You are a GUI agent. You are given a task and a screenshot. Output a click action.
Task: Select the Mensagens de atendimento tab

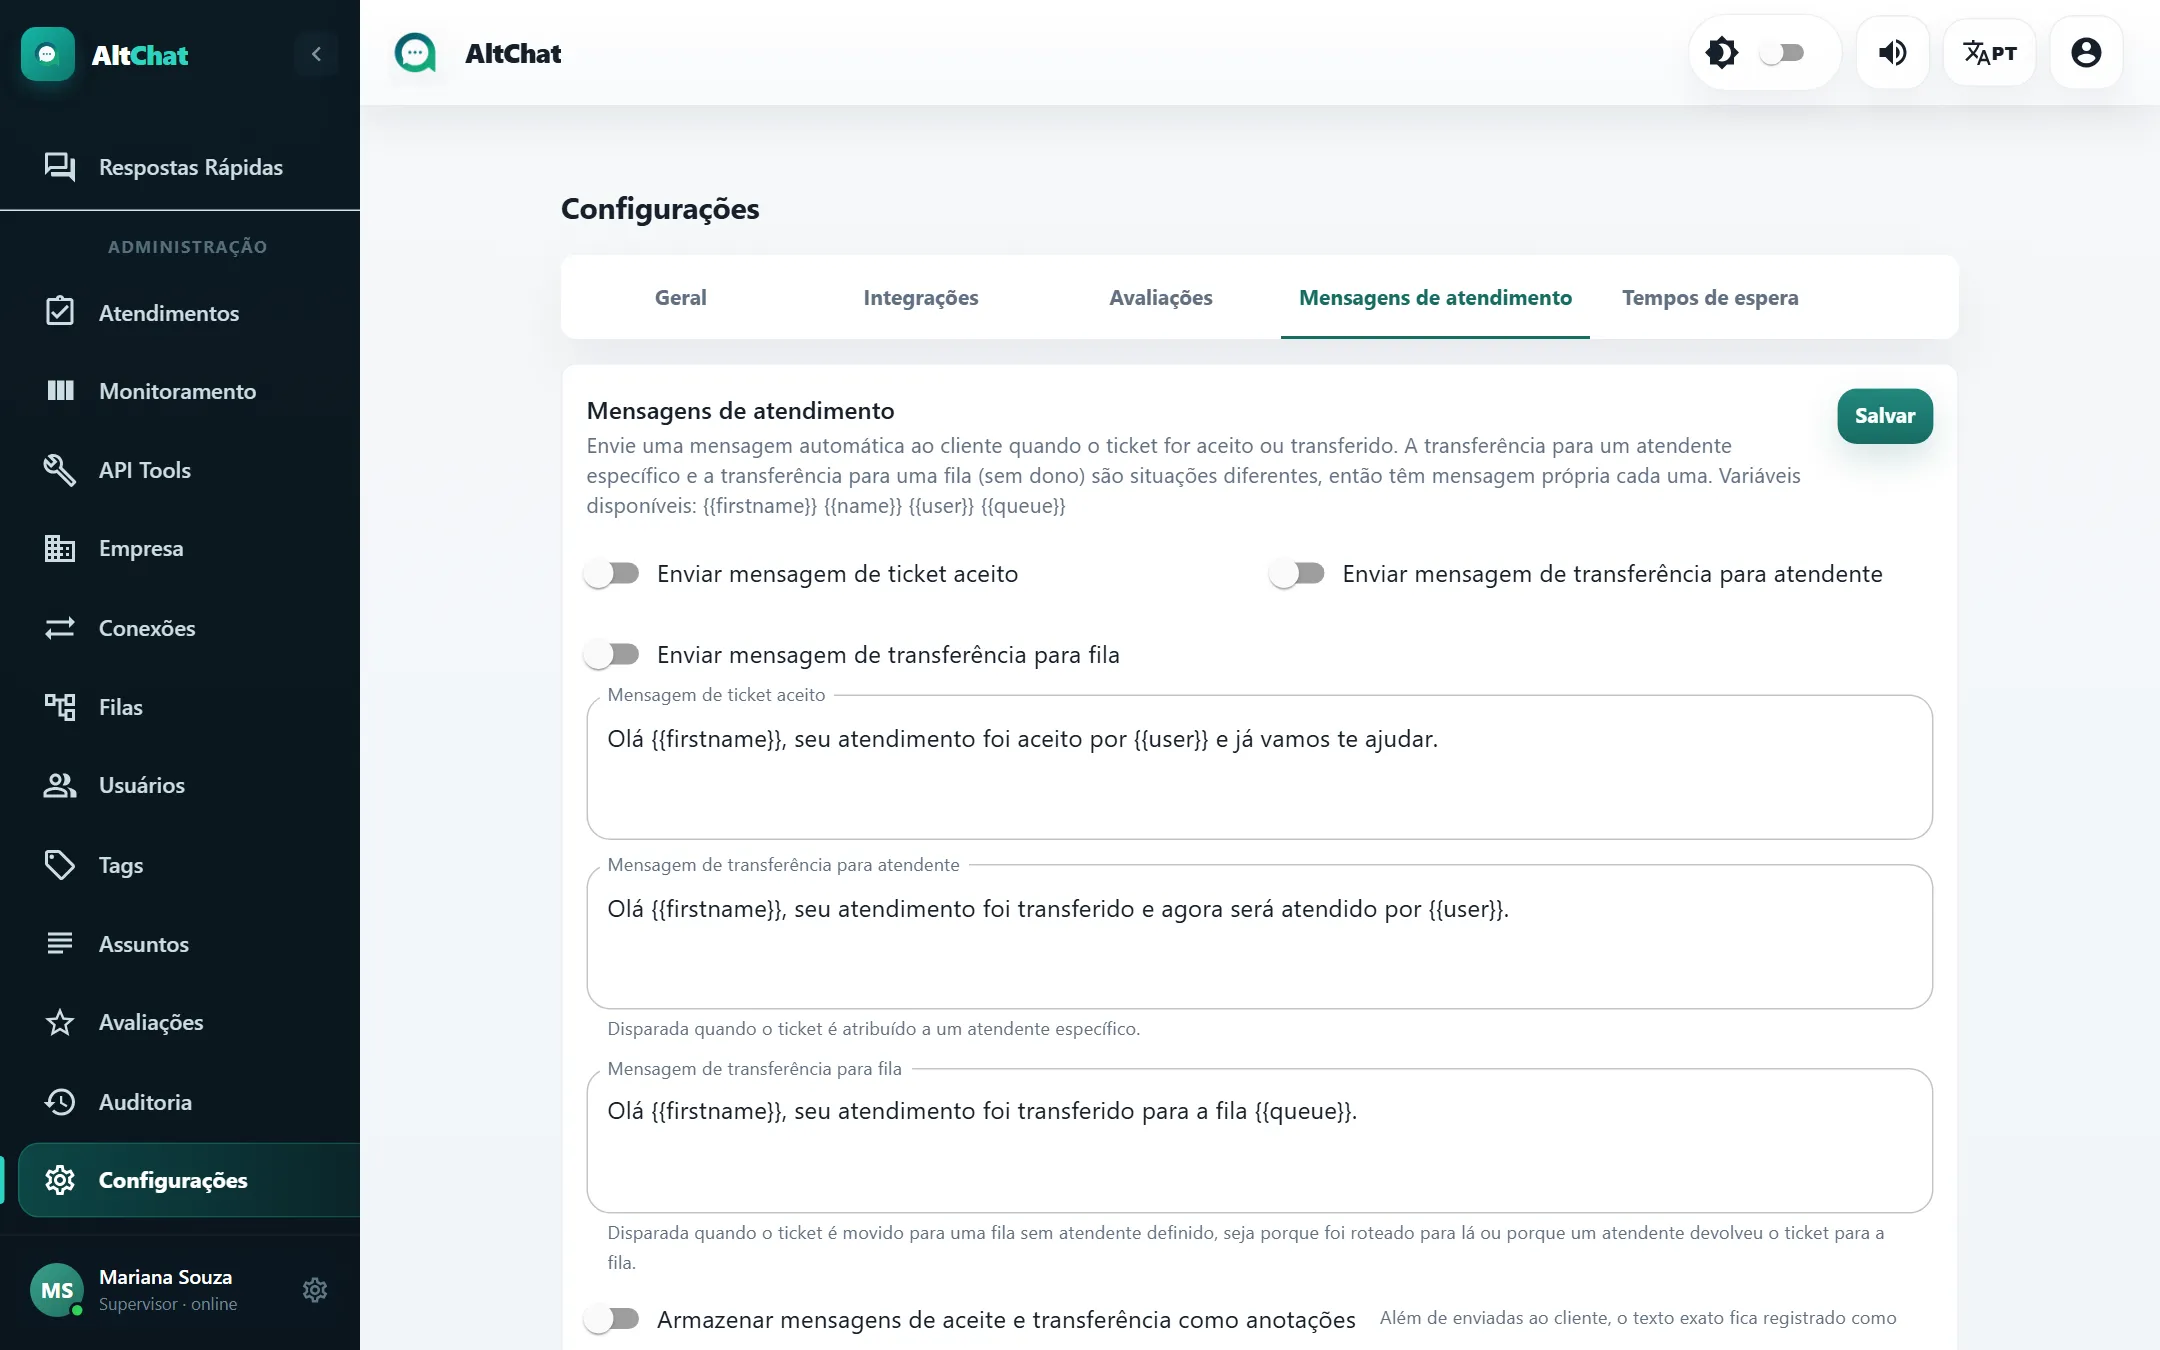click(x=1435, y=298)
